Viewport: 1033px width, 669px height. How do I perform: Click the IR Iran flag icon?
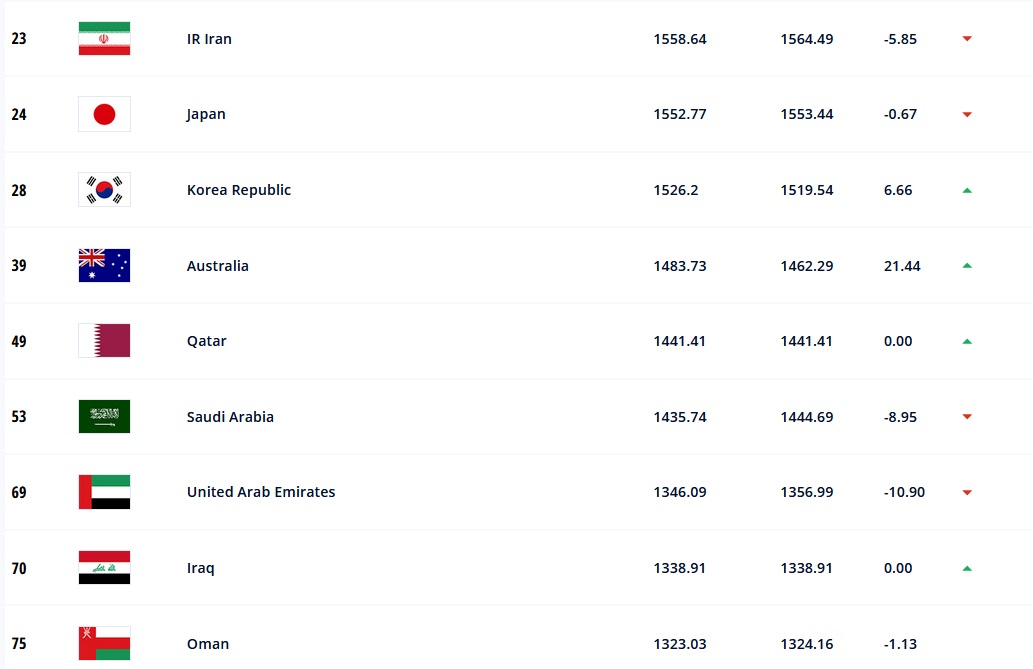point(104,39)
